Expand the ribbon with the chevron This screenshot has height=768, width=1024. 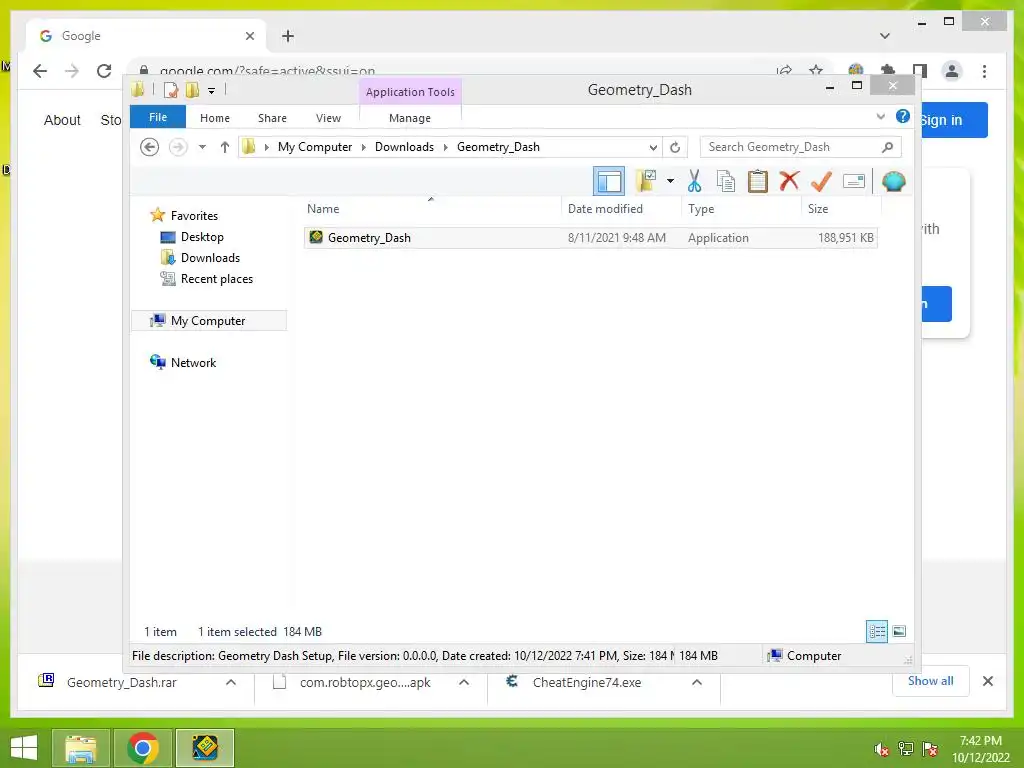pos(880,117)
